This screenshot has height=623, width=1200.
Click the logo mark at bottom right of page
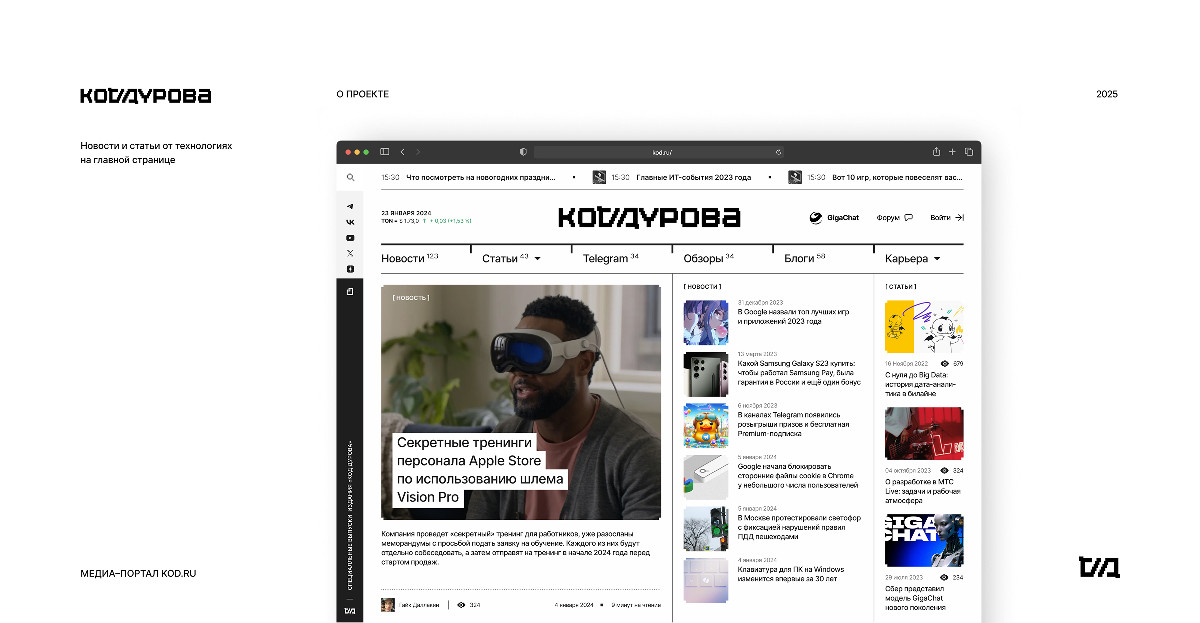(1099, 567)
